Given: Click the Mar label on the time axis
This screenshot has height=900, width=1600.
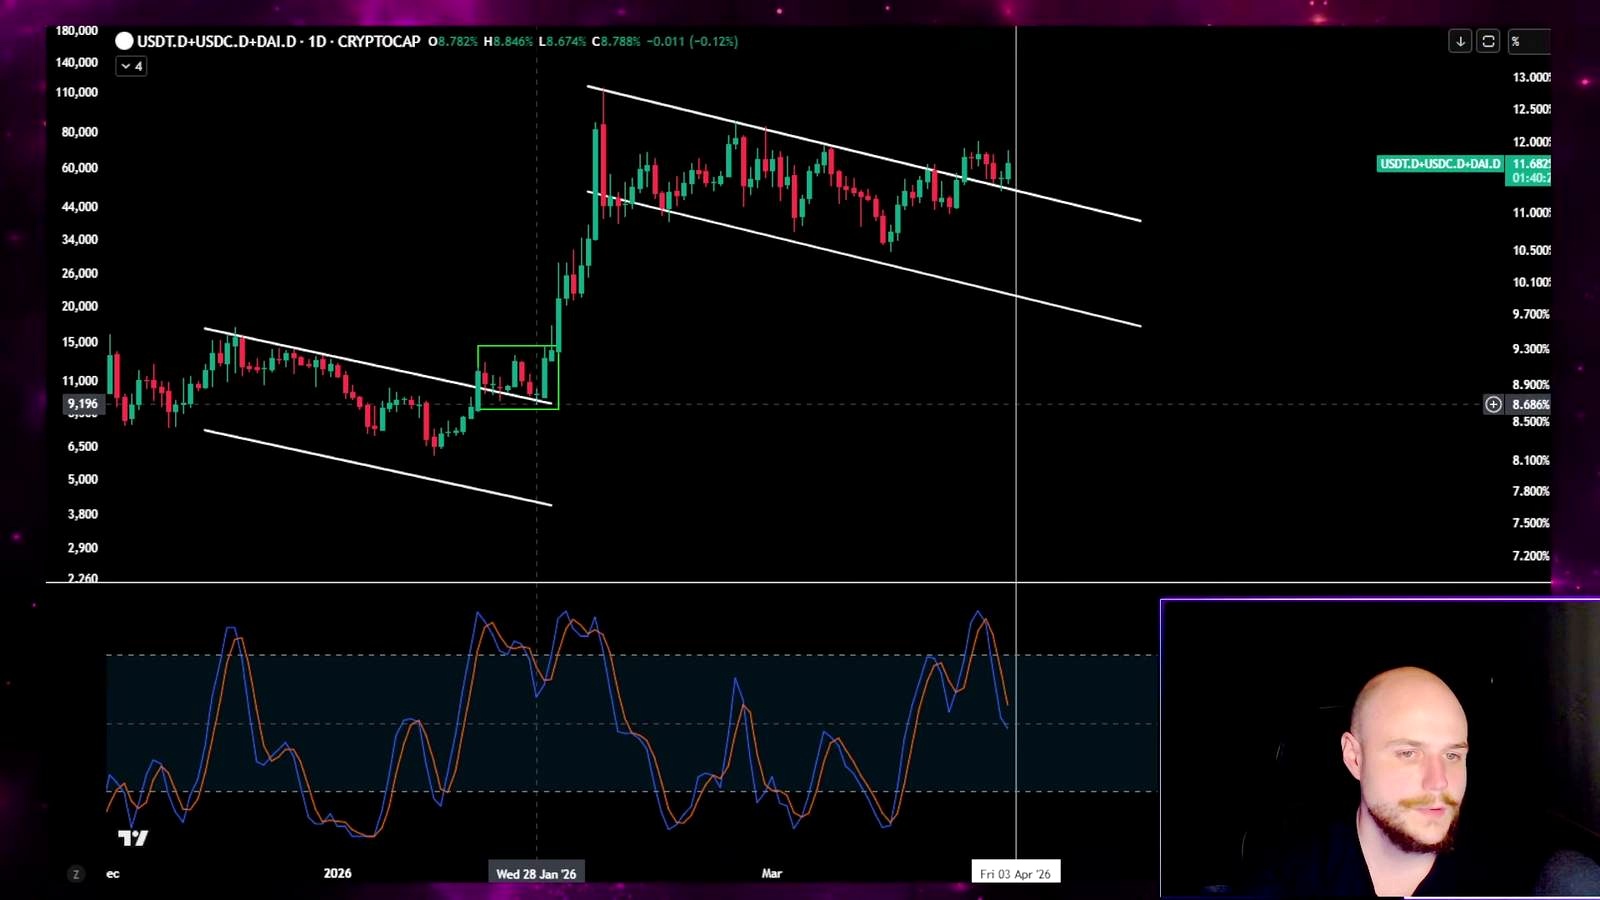Looking at the screenshot, I should point(772,873).
